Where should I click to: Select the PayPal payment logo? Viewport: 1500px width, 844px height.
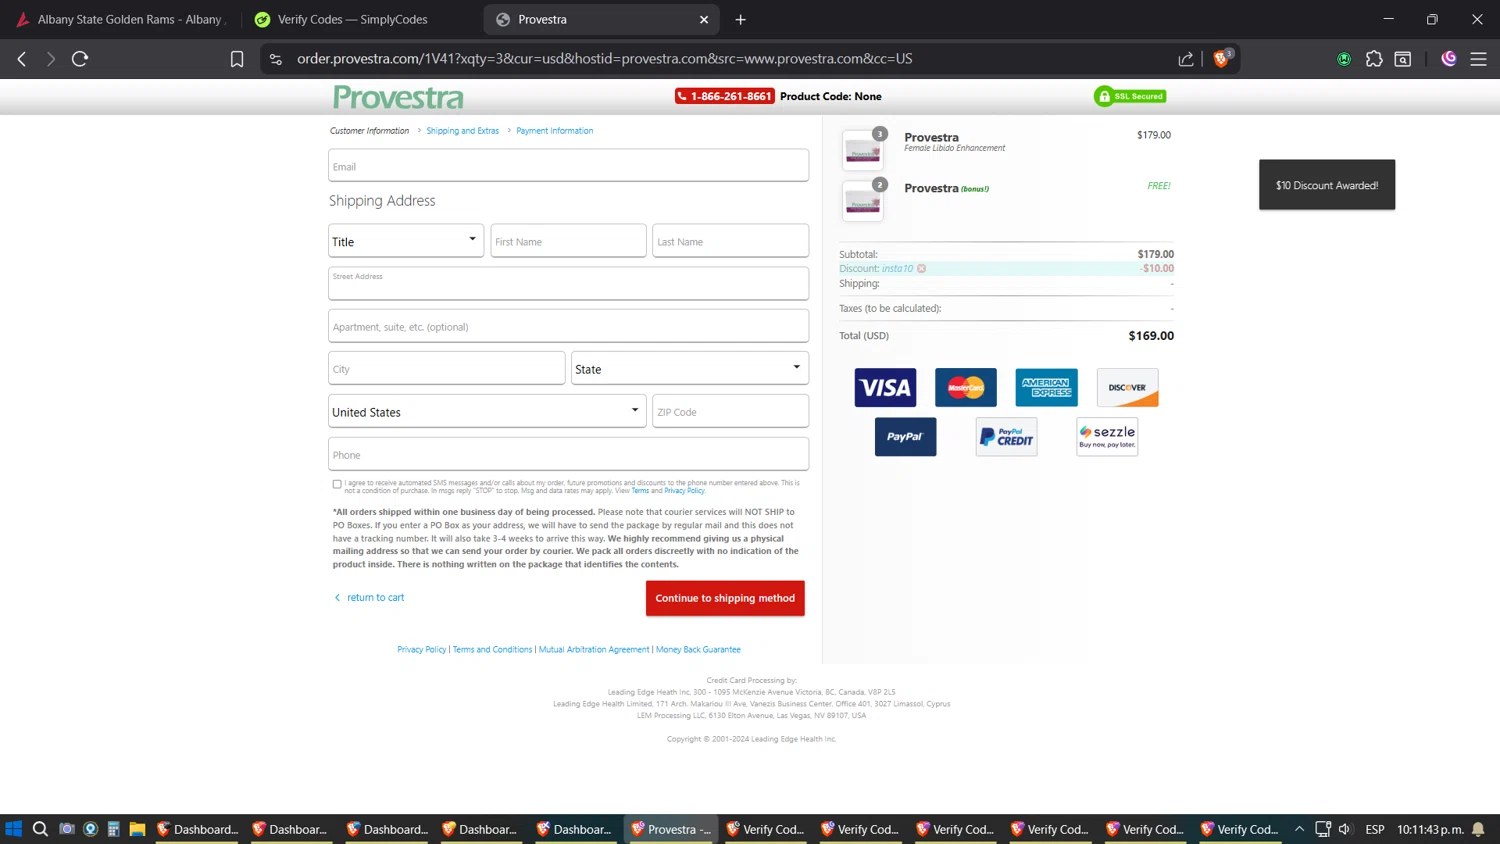pyautogui.click(x=905, y=437)
